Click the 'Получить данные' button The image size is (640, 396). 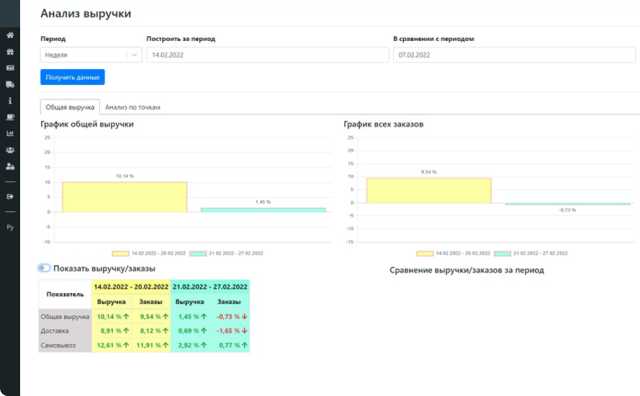click(x=73, y=77)
